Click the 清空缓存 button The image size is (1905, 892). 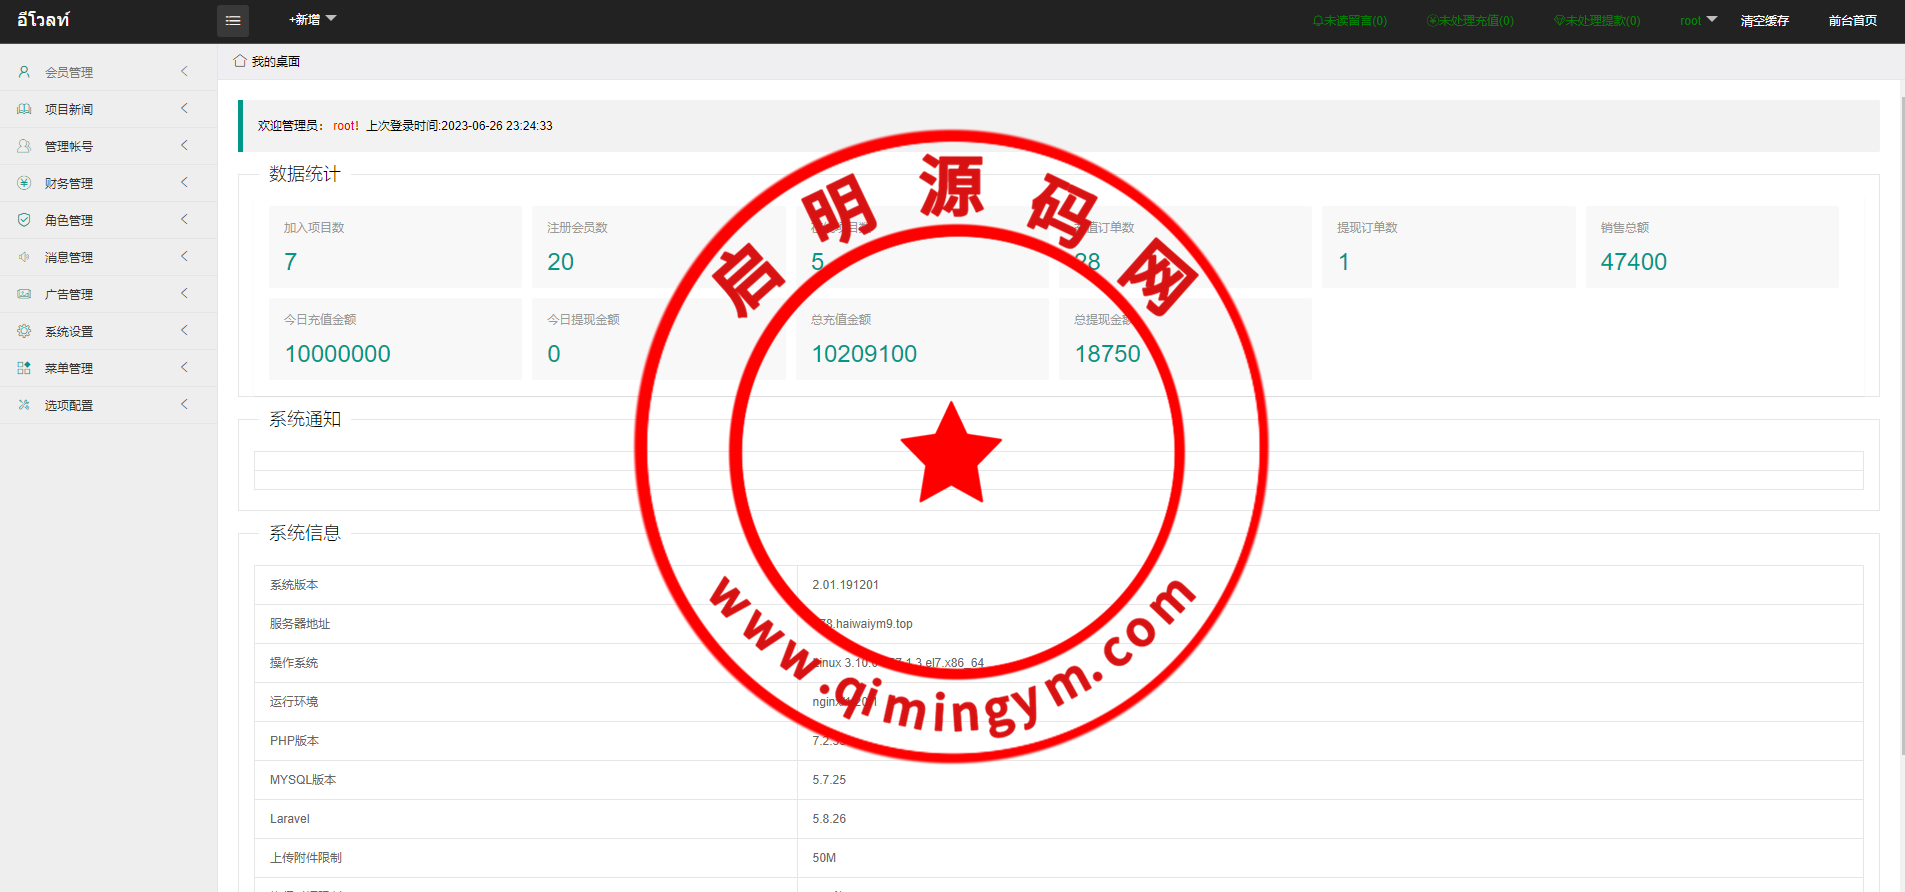coord(1764,20)
